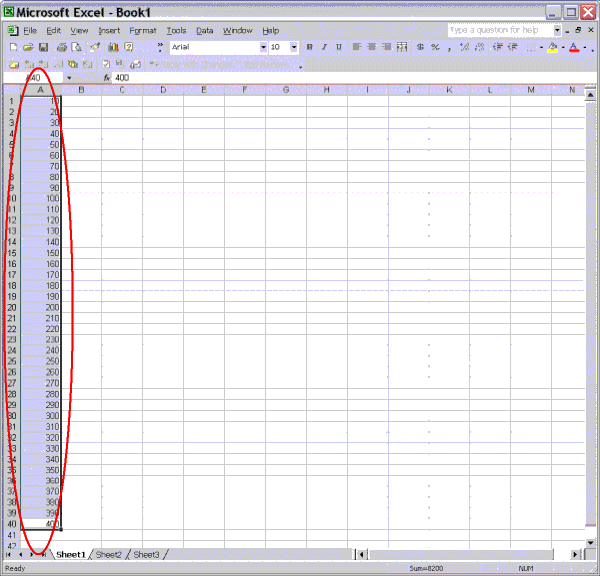Open the Chart Wizard icon

[x=113, y=47]
